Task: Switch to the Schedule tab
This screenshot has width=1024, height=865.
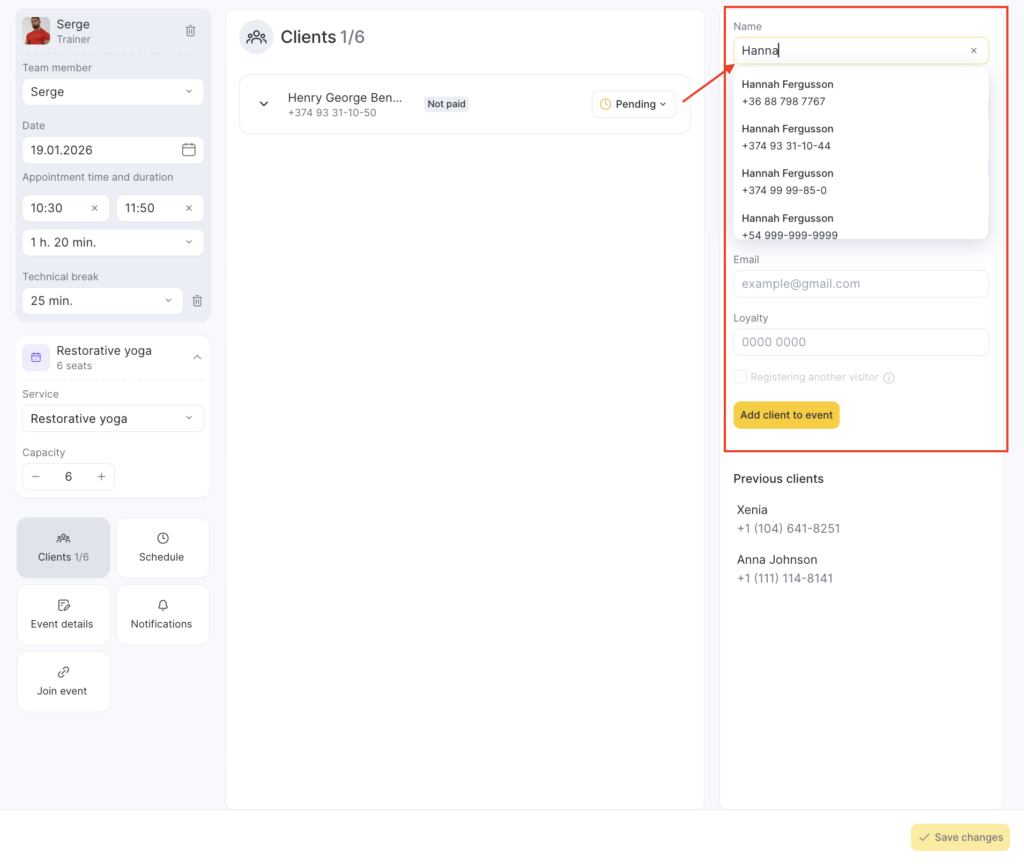Action: (x=162, y=547)
